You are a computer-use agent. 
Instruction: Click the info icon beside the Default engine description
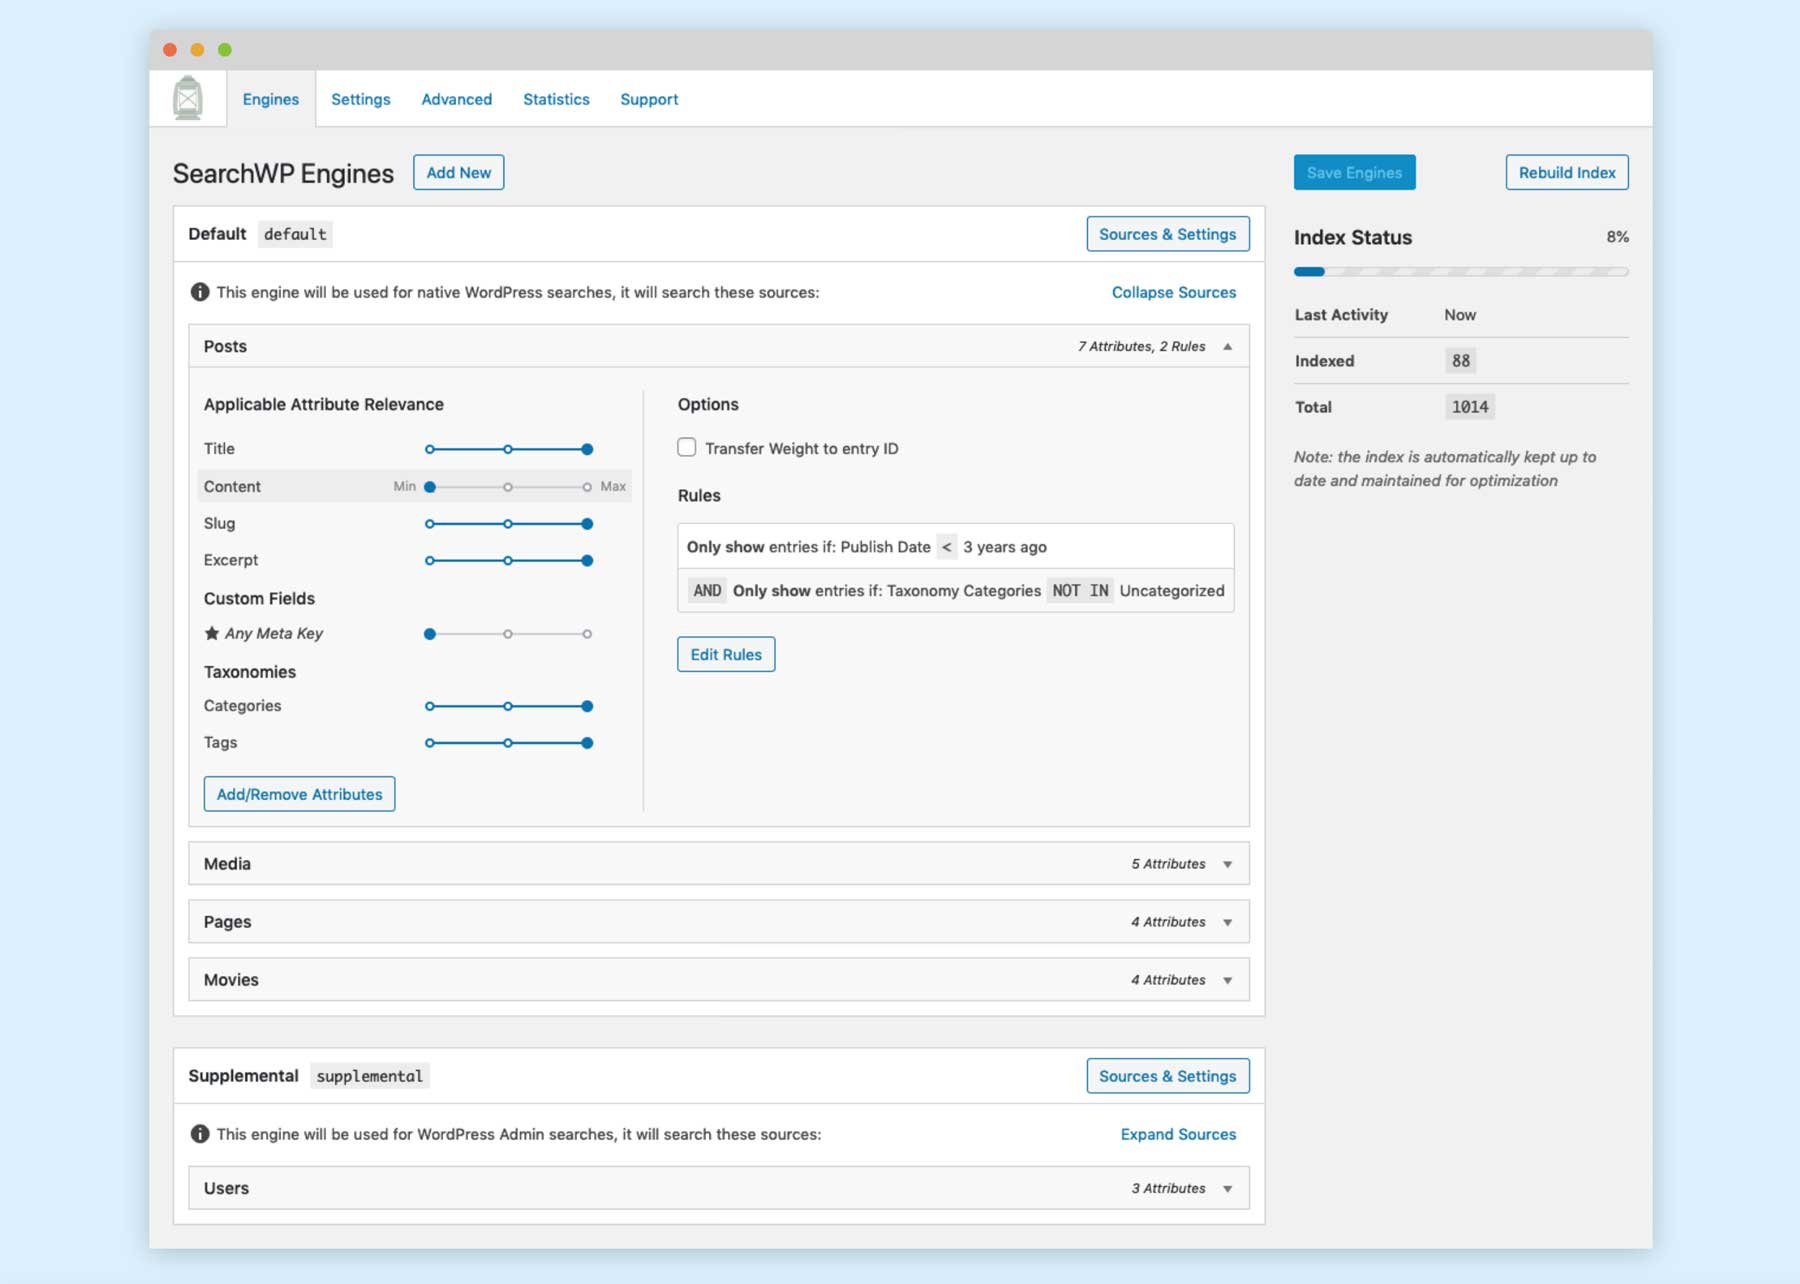coord(200,292)
